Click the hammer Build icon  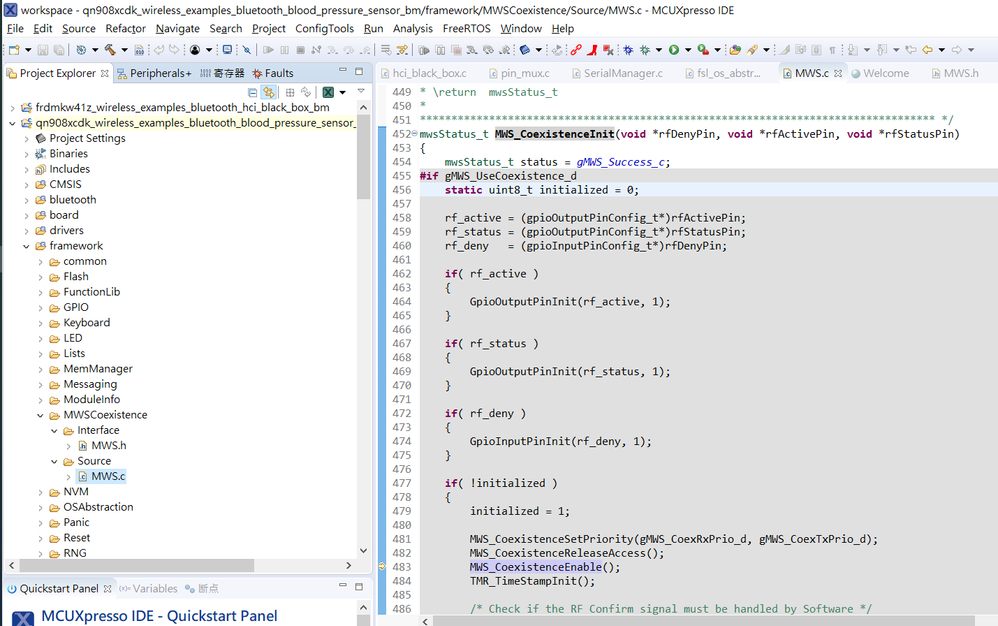[x=110, y=50]
